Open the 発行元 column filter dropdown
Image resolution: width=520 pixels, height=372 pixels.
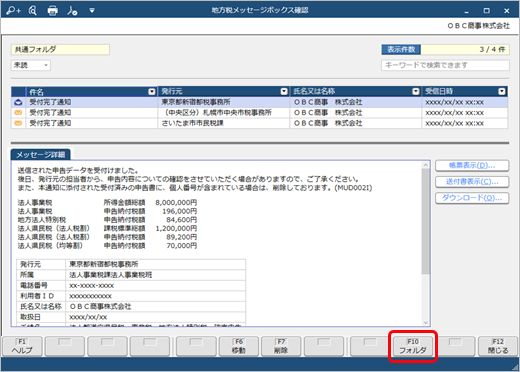284,91
